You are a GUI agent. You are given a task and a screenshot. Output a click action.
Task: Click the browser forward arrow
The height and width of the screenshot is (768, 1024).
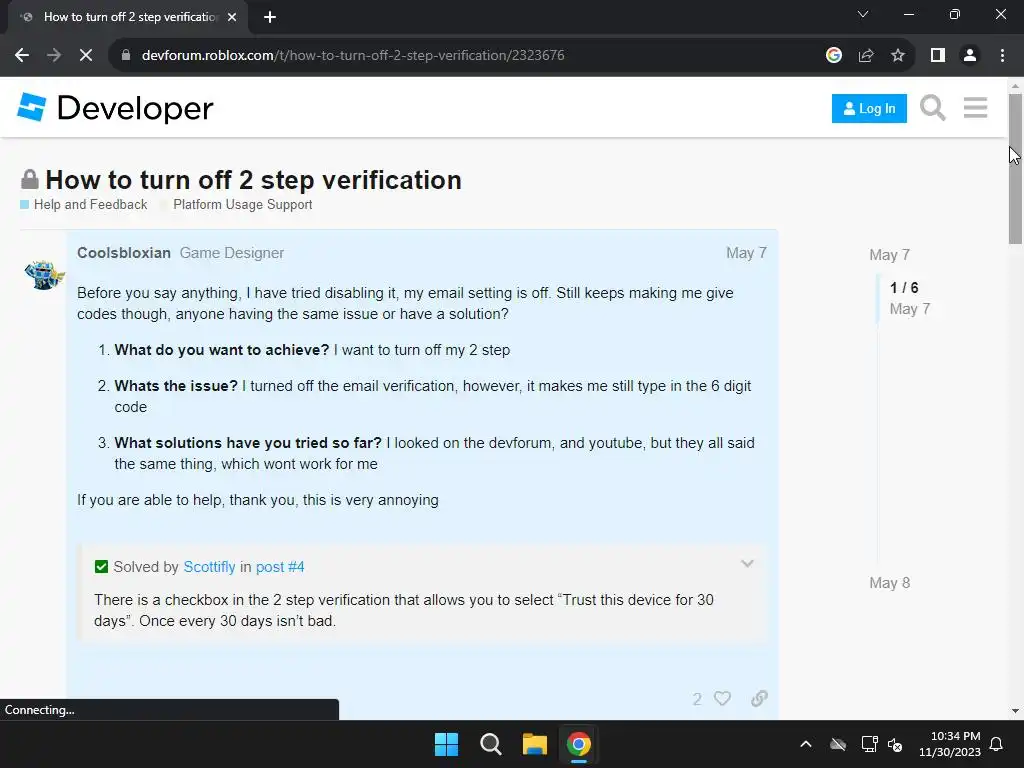click(x=54, y=56)
